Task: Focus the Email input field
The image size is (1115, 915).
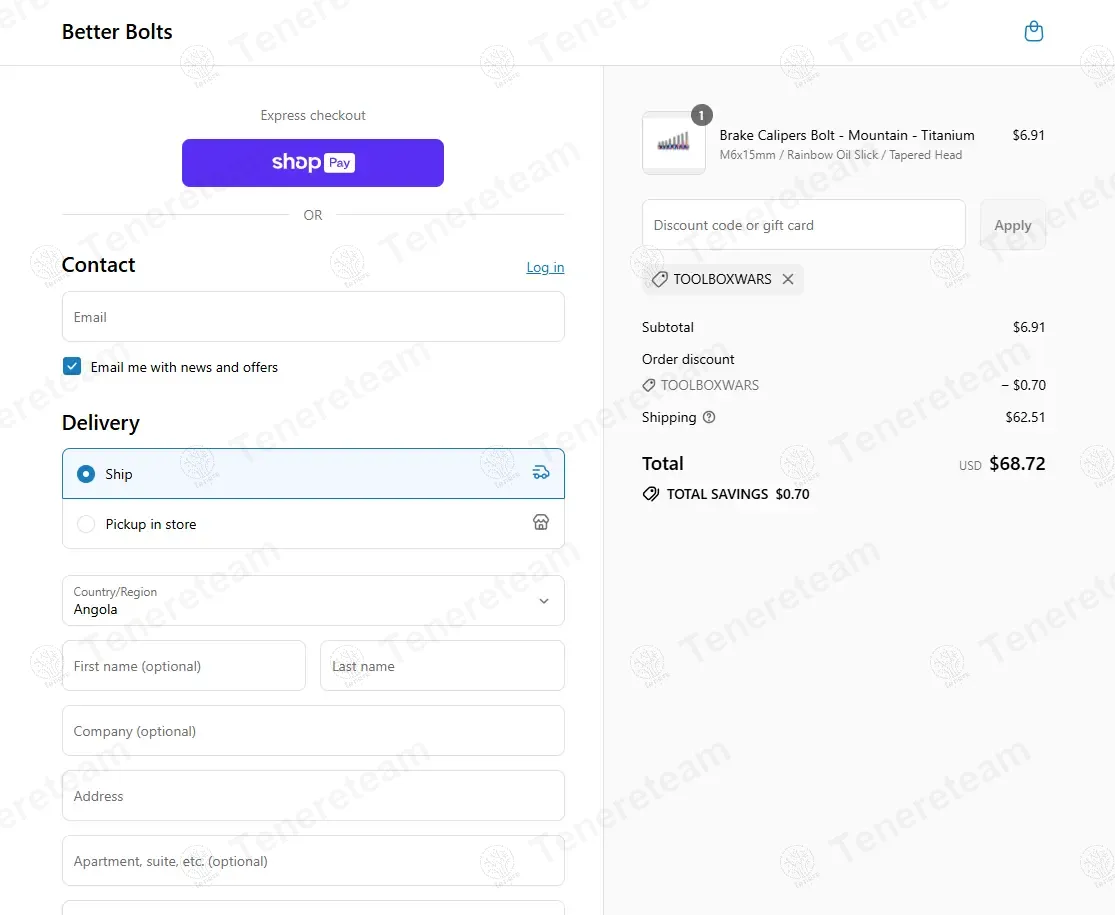Action: 313,317
